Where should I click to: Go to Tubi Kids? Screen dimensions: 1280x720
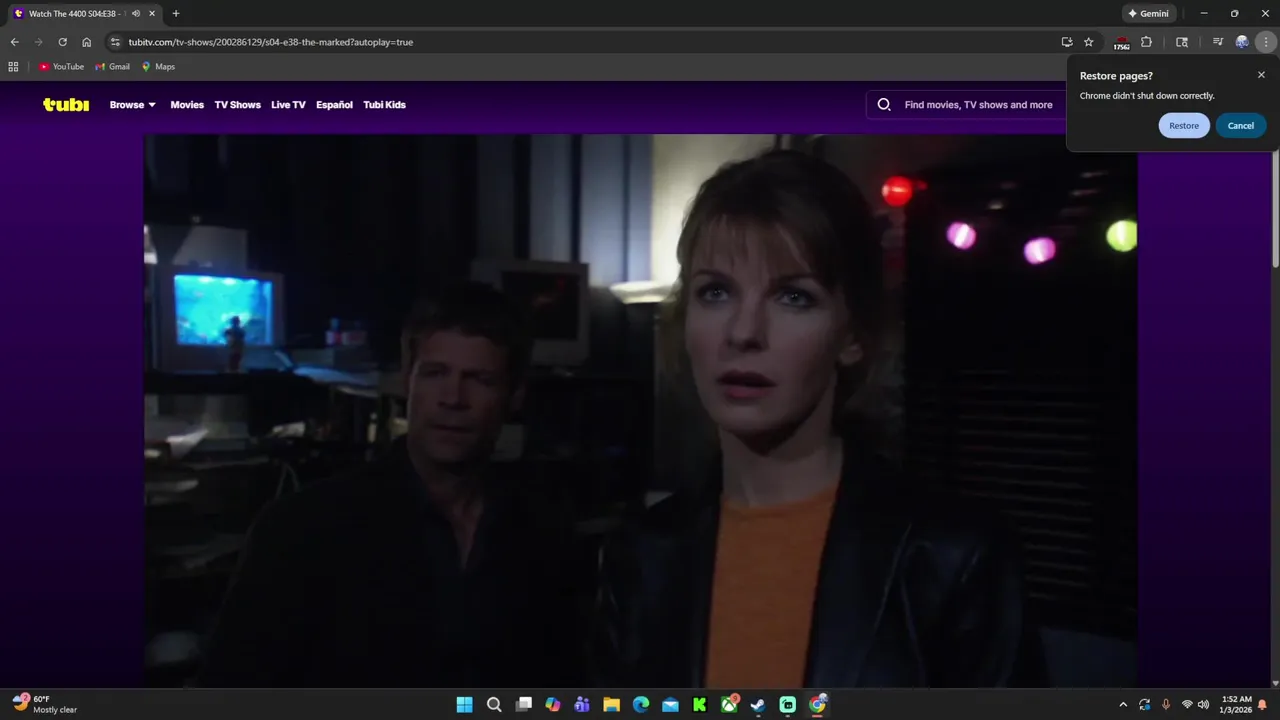[384, 104]
